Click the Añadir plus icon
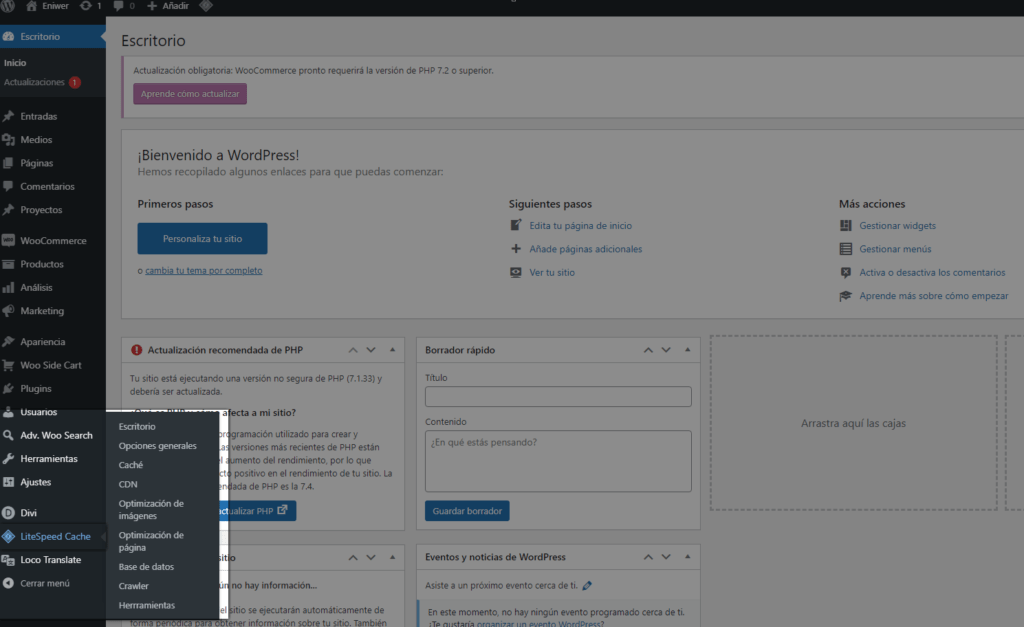This screenshot has width=1024, height=627. (x=152, y=6)
